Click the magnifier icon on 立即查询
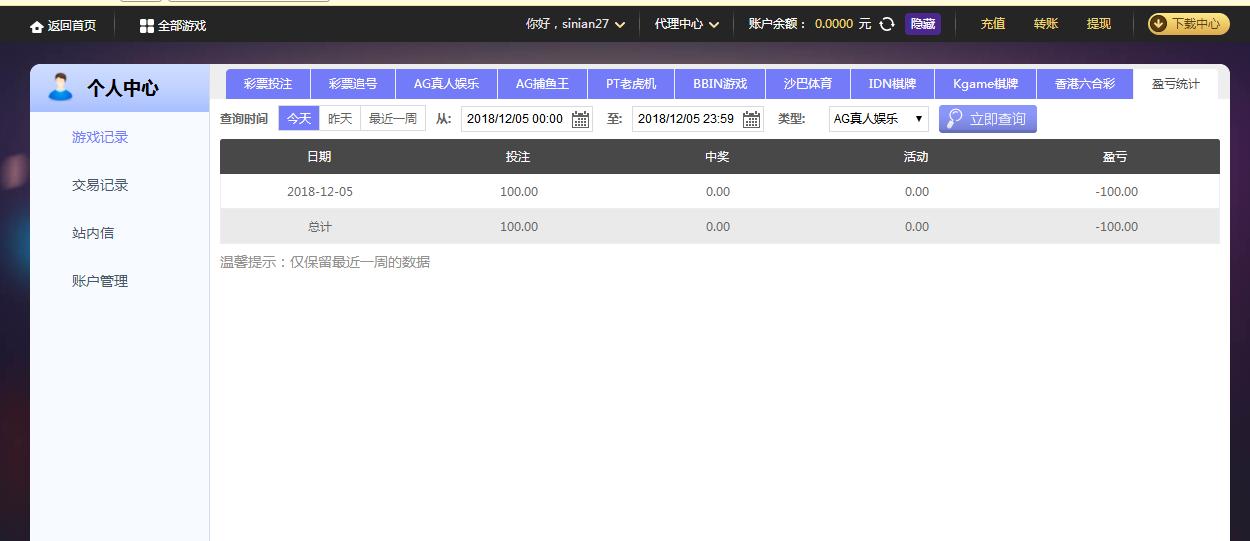 tap(955, 119)
